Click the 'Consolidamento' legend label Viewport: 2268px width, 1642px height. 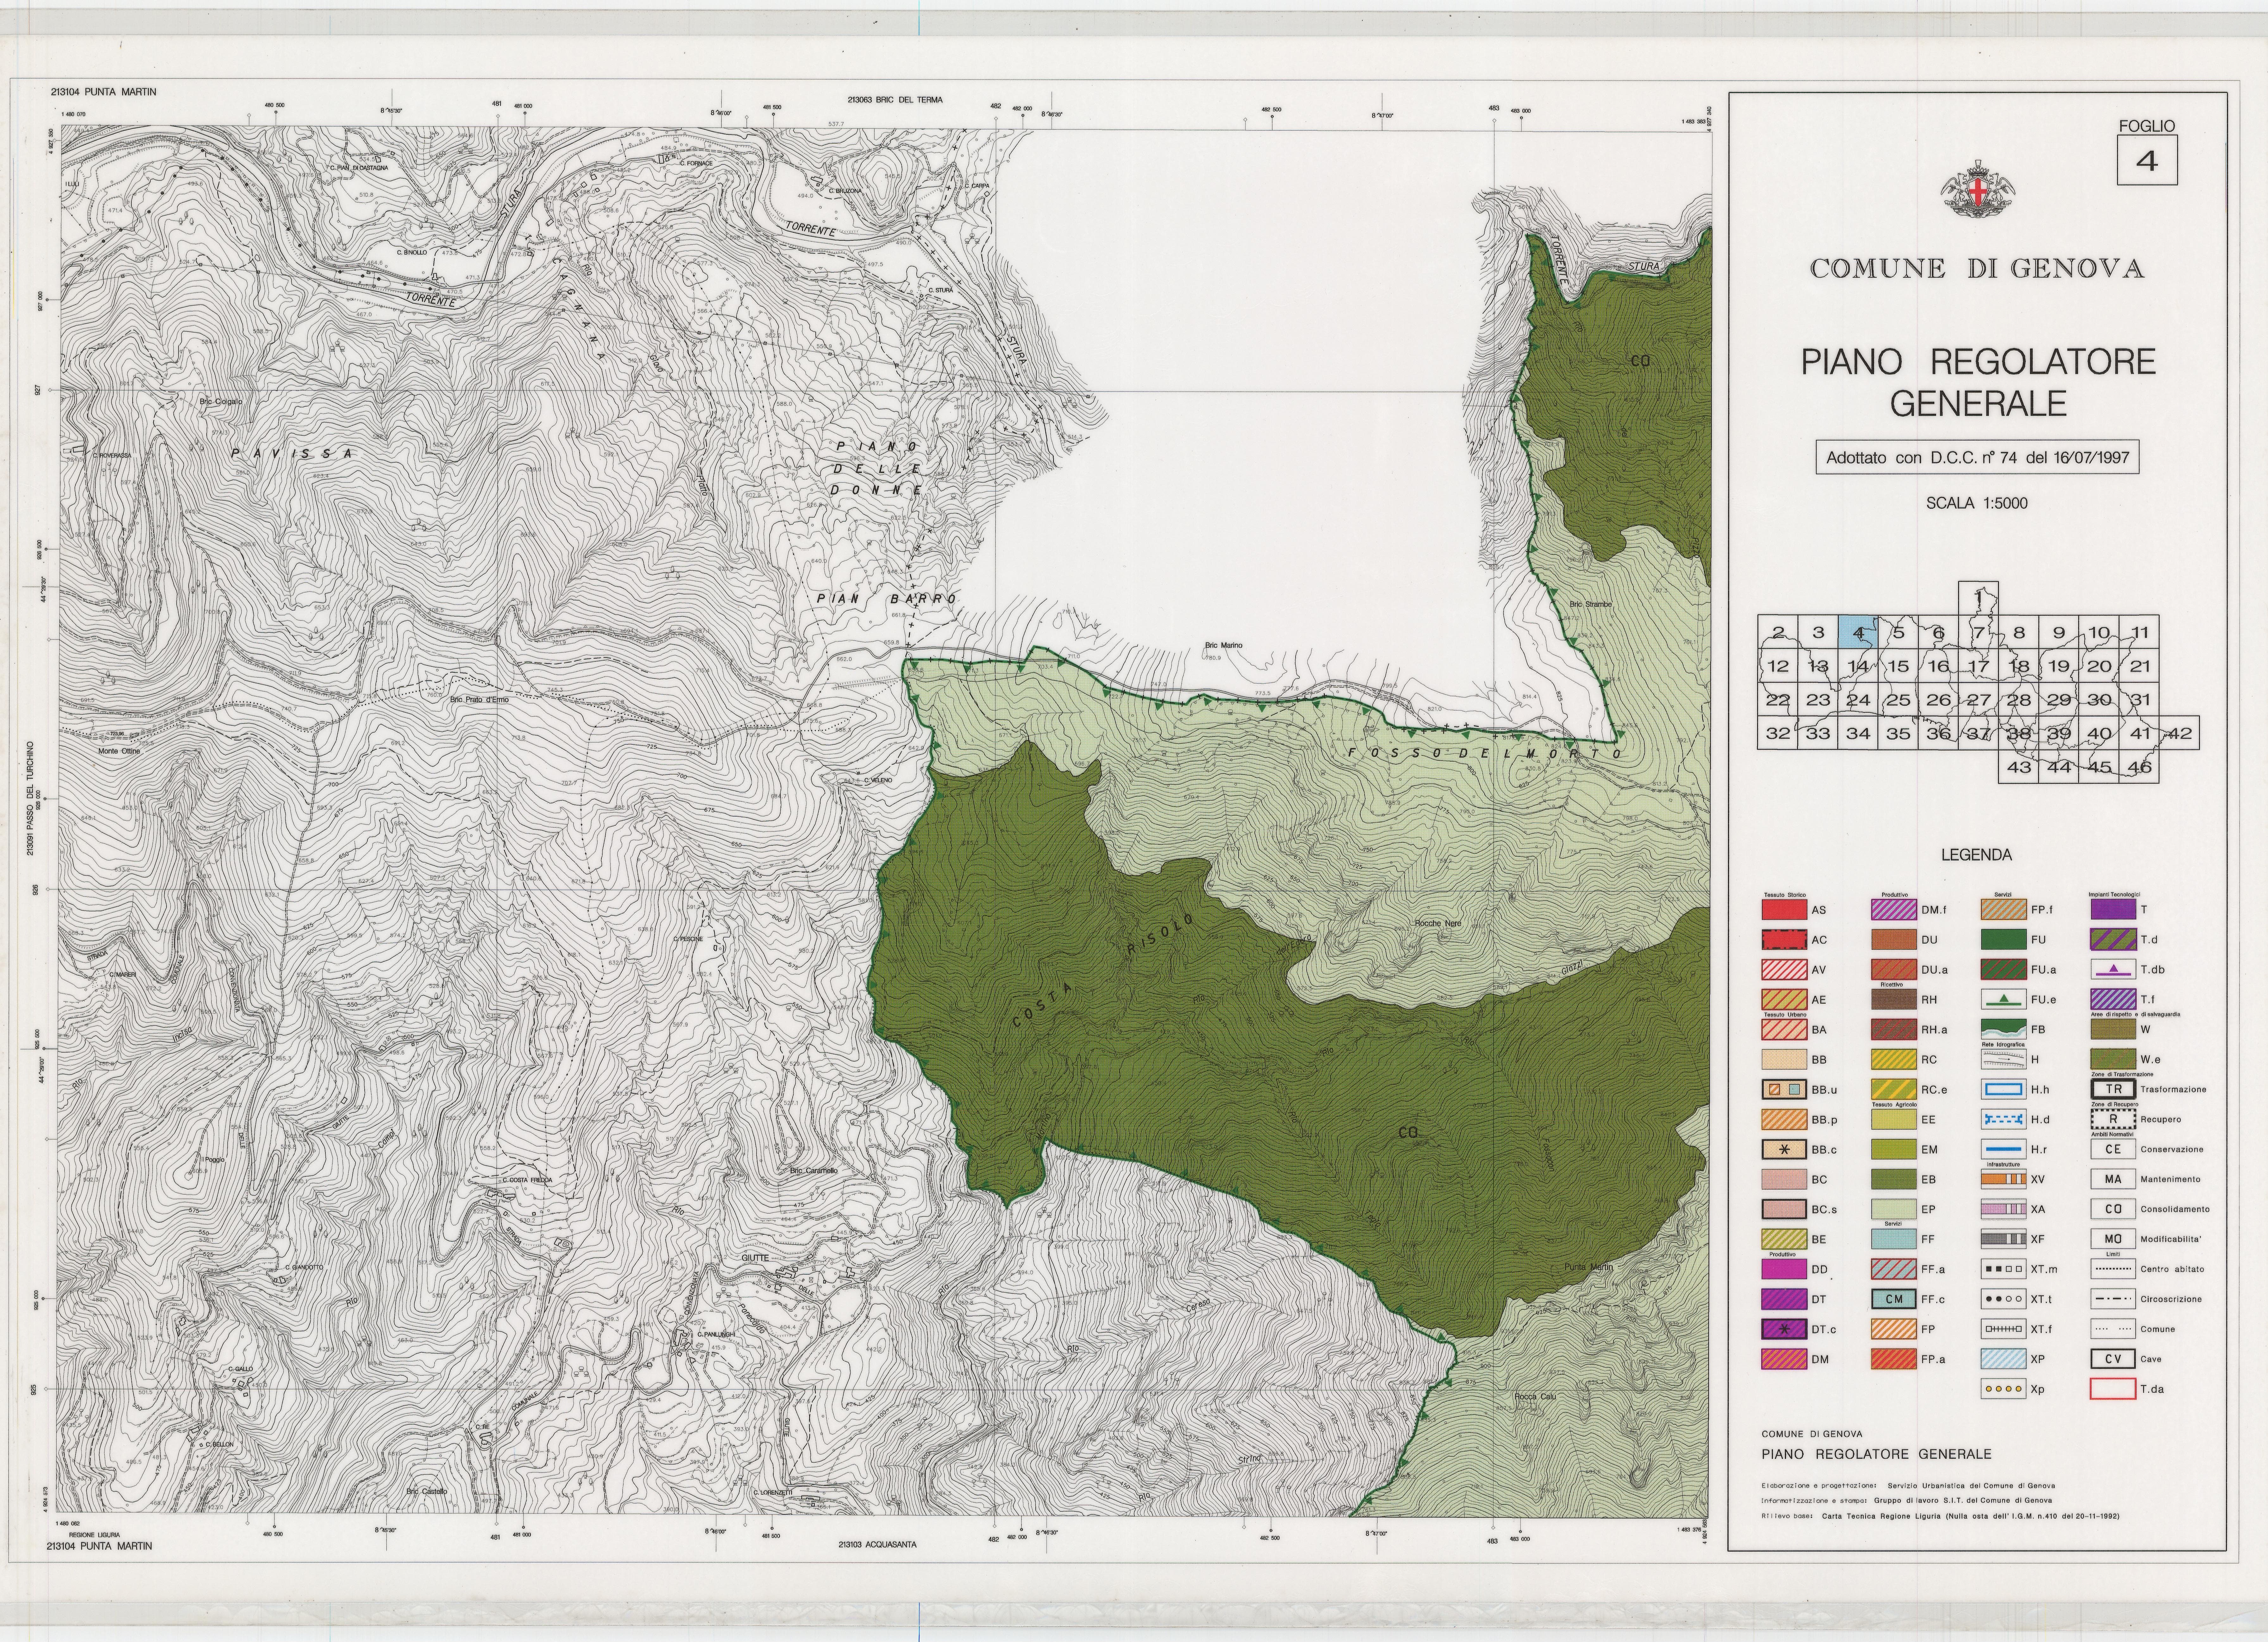(2175, 1209)
